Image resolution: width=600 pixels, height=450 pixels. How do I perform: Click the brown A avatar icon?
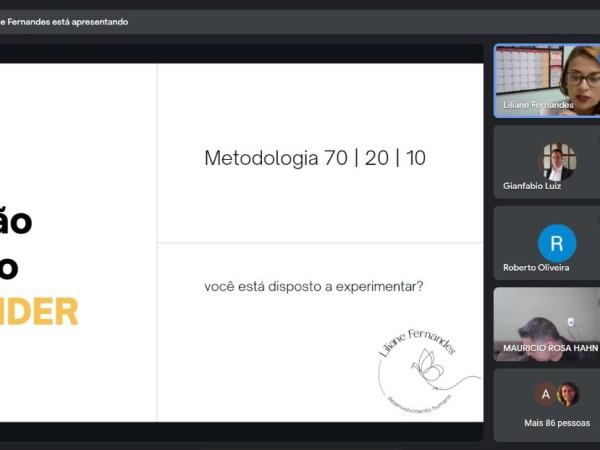[545, 394]
